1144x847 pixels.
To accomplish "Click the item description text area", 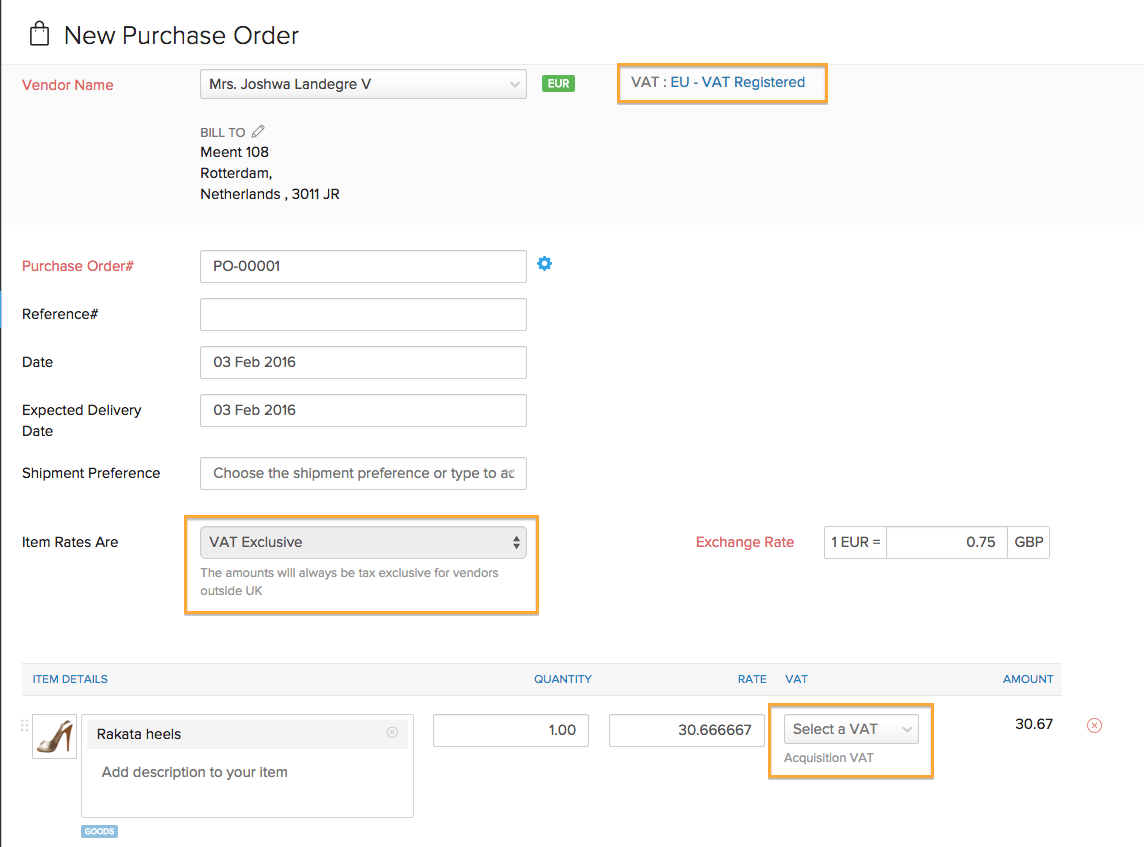I will tap(247, 783).
